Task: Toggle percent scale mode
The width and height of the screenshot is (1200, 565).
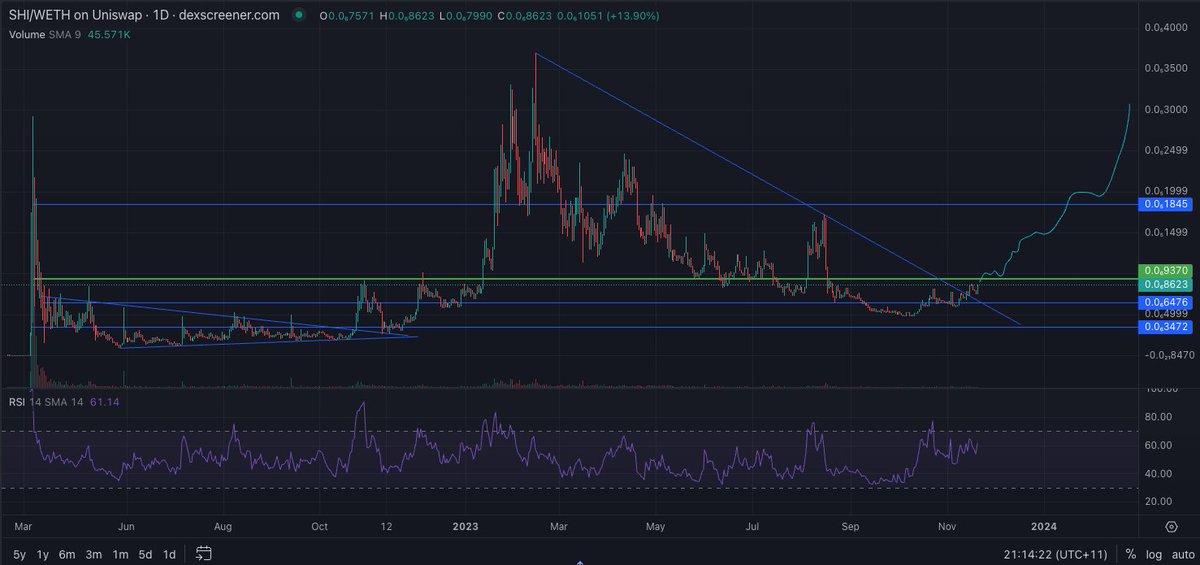Action: [1130, 553]
